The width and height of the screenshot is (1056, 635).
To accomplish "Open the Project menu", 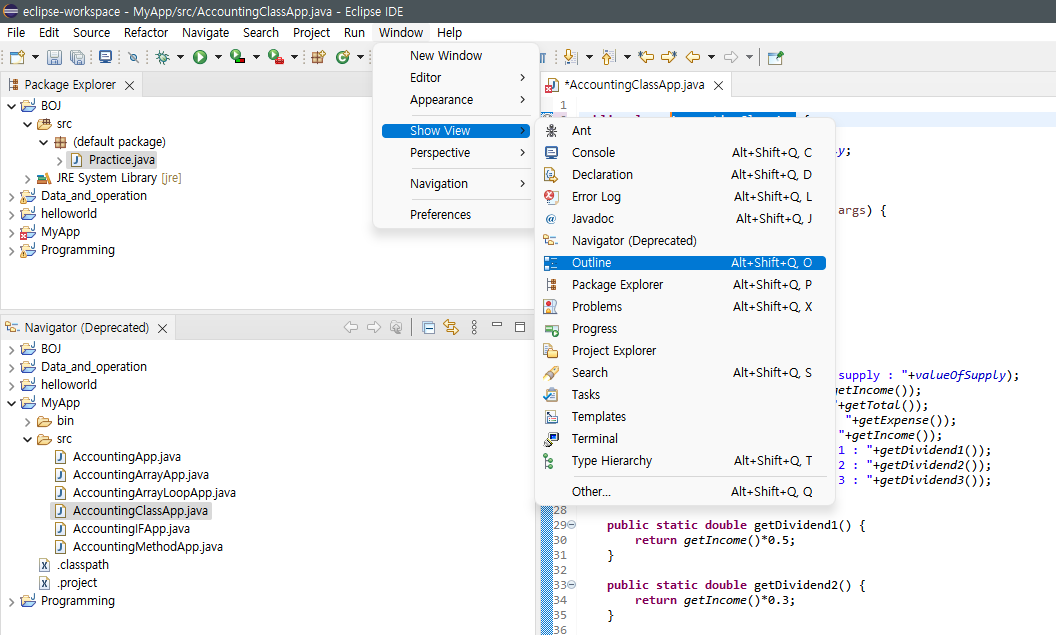I will (311, 32).
